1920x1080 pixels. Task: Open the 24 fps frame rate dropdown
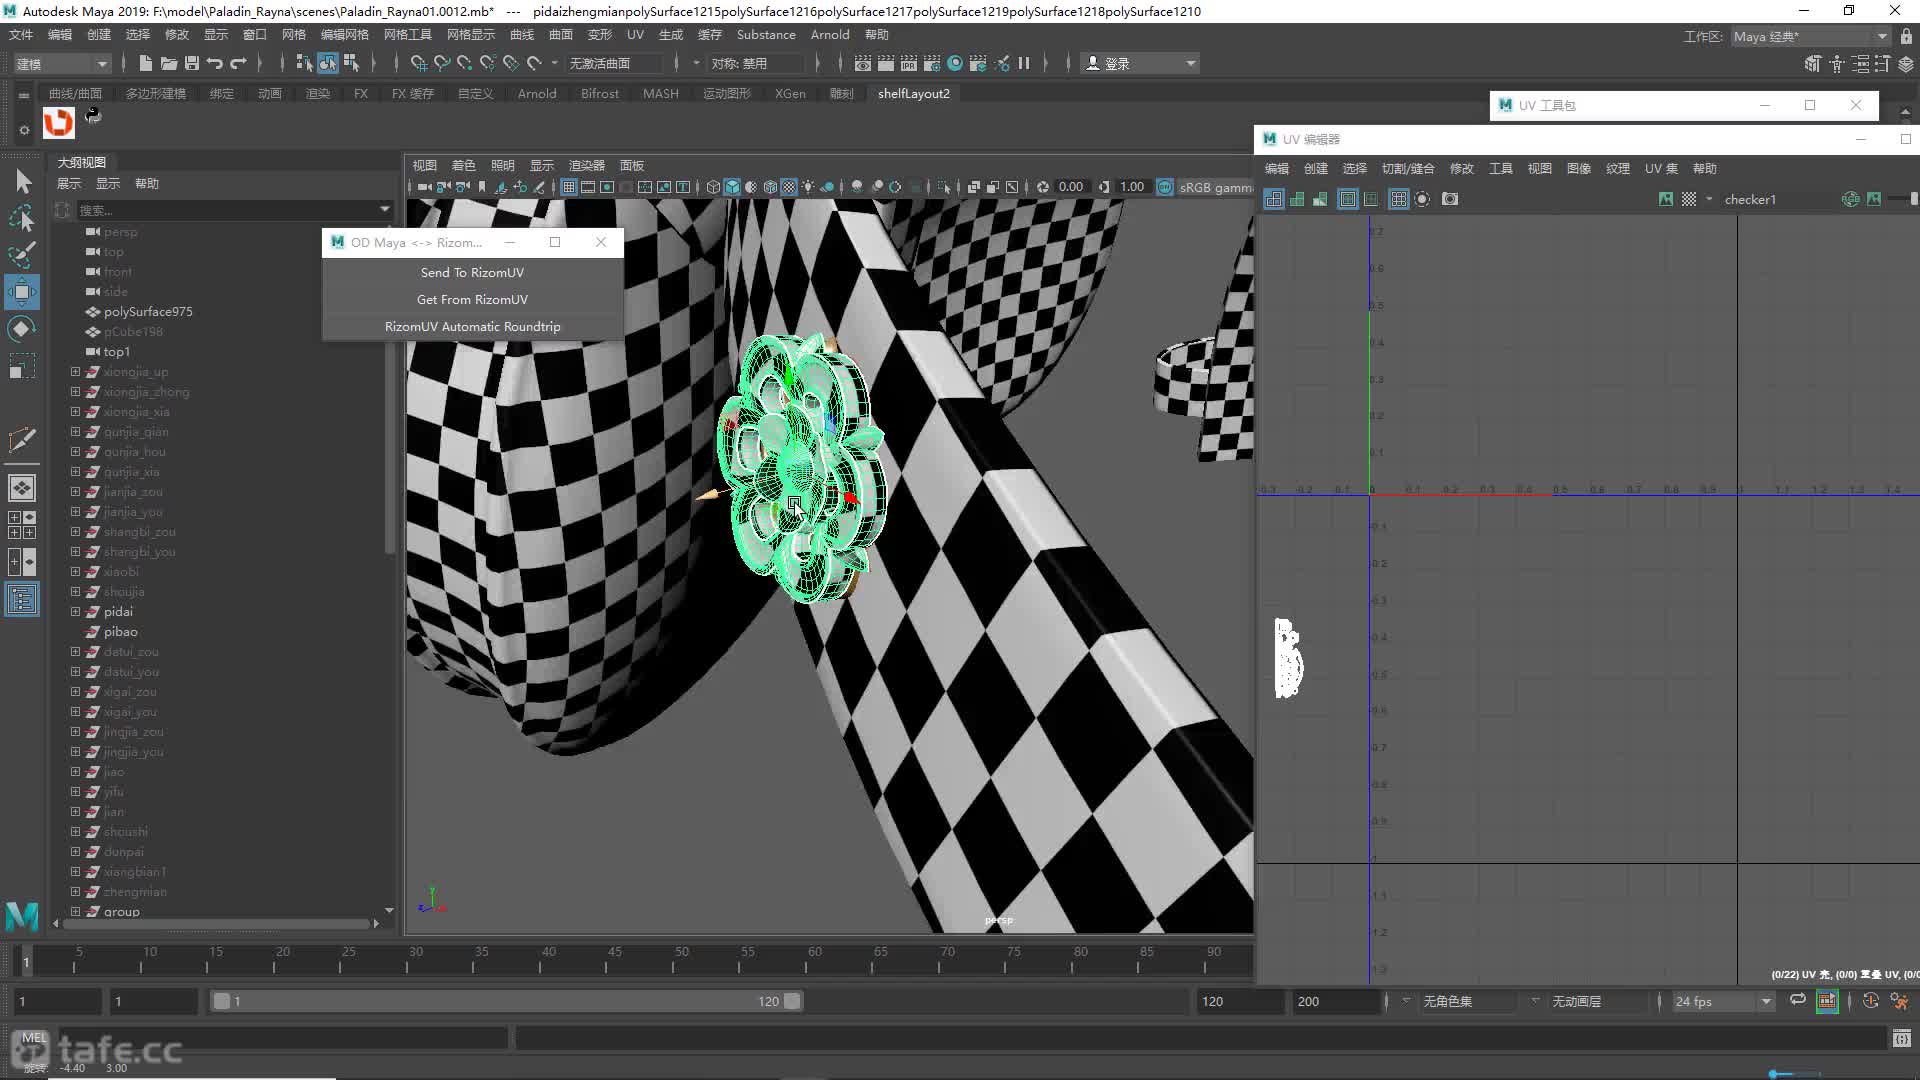(x=1724, y=1001)
